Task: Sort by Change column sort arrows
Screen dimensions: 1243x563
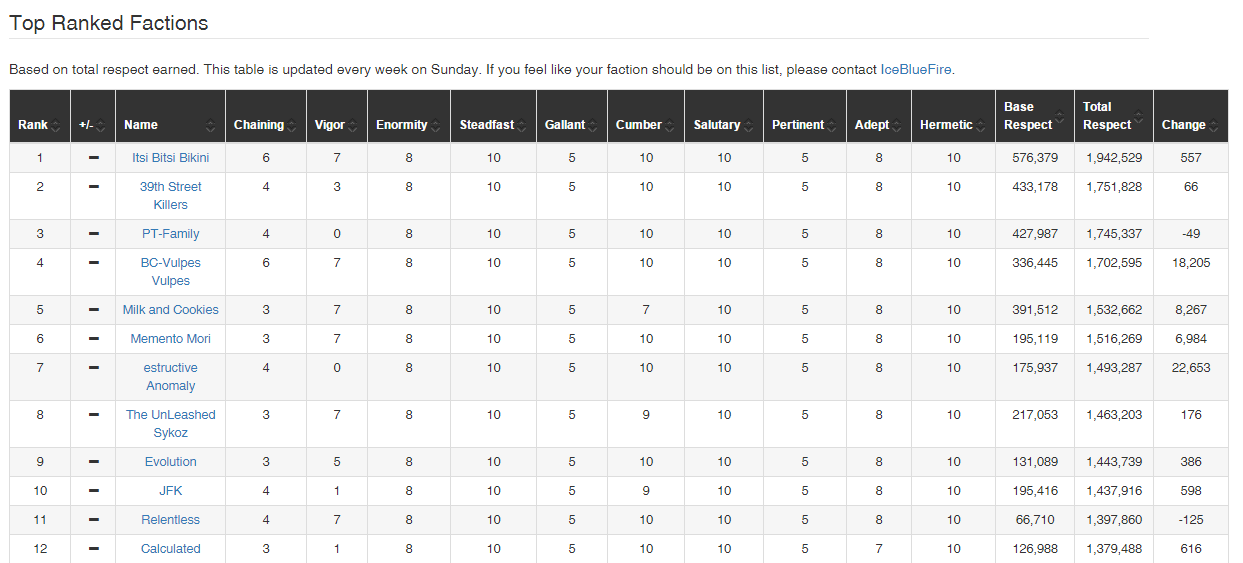Action: click(1214, 126)
